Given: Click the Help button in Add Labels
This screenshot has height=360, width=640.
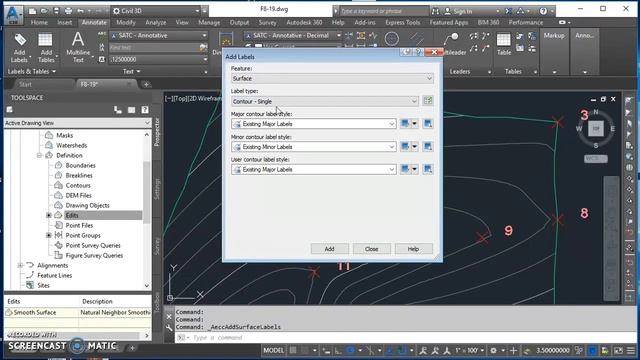Looking at the screenshot, I should point(413,249).
